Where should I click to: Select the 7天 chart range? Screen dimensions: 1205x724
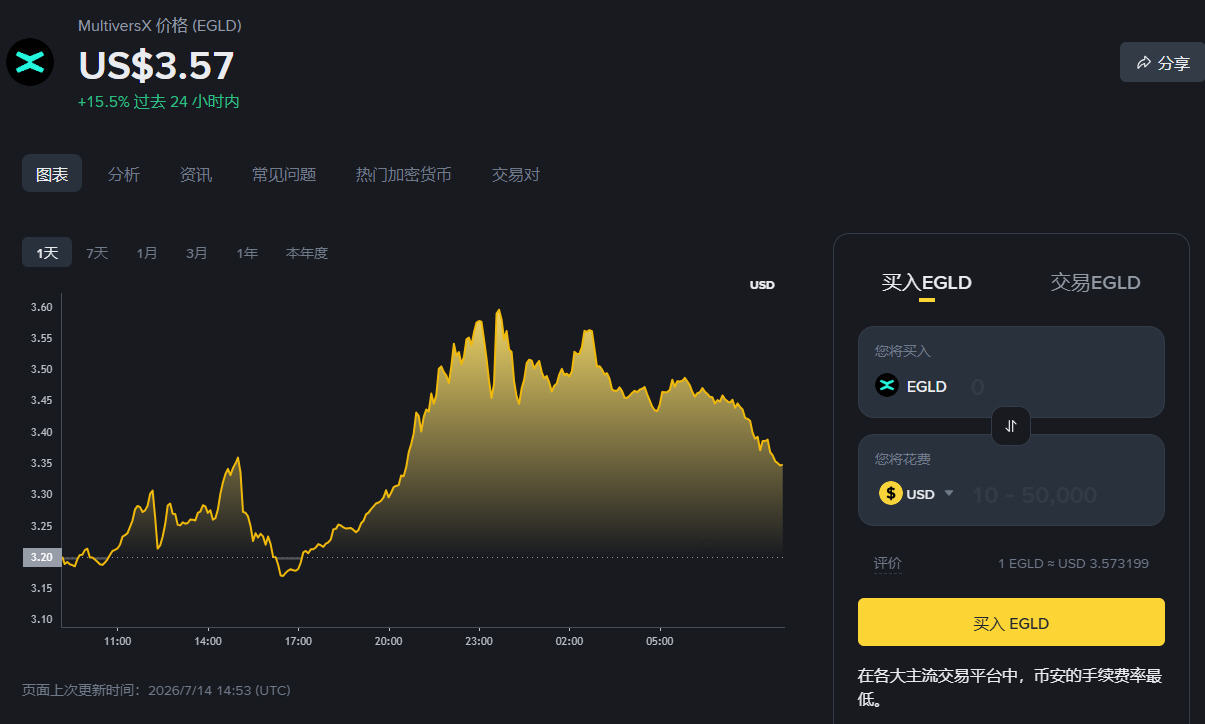coord(97,253)
